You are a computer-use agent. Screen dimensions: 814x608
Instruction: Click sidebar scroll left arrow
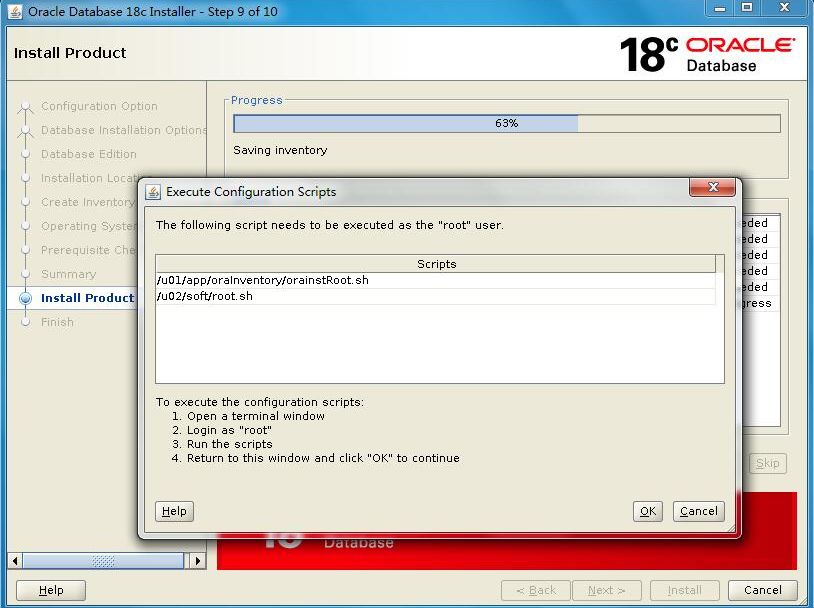tap(15, 561)
